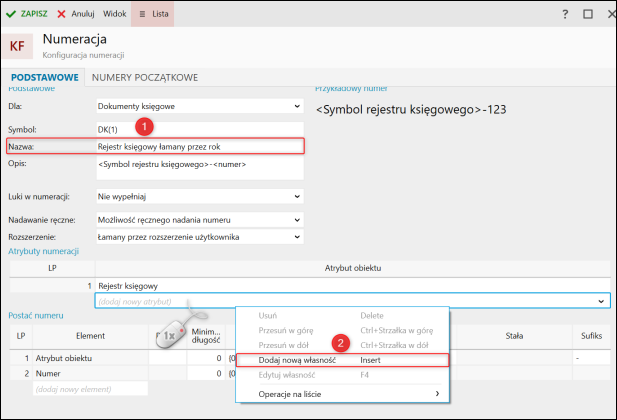
Task: Click the Minim... długość column header
Action: [x=206, y=336]
